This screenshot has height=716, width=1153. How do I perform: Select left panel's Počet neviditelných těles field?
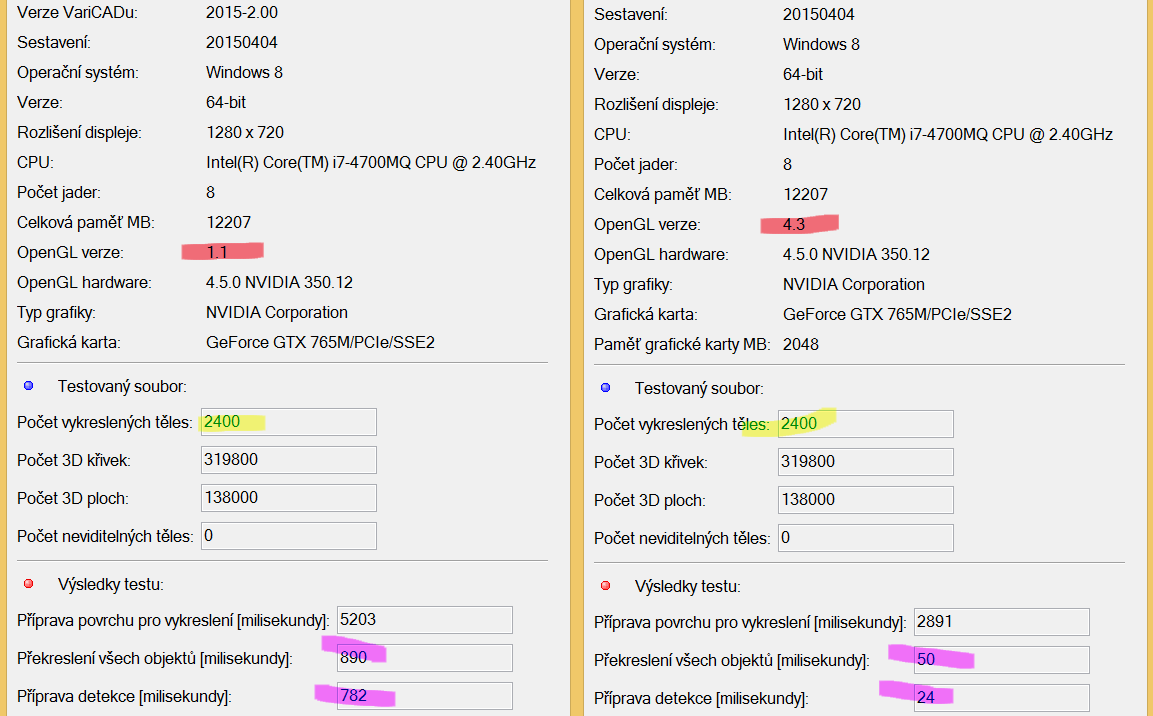click(x=288, y=536)
